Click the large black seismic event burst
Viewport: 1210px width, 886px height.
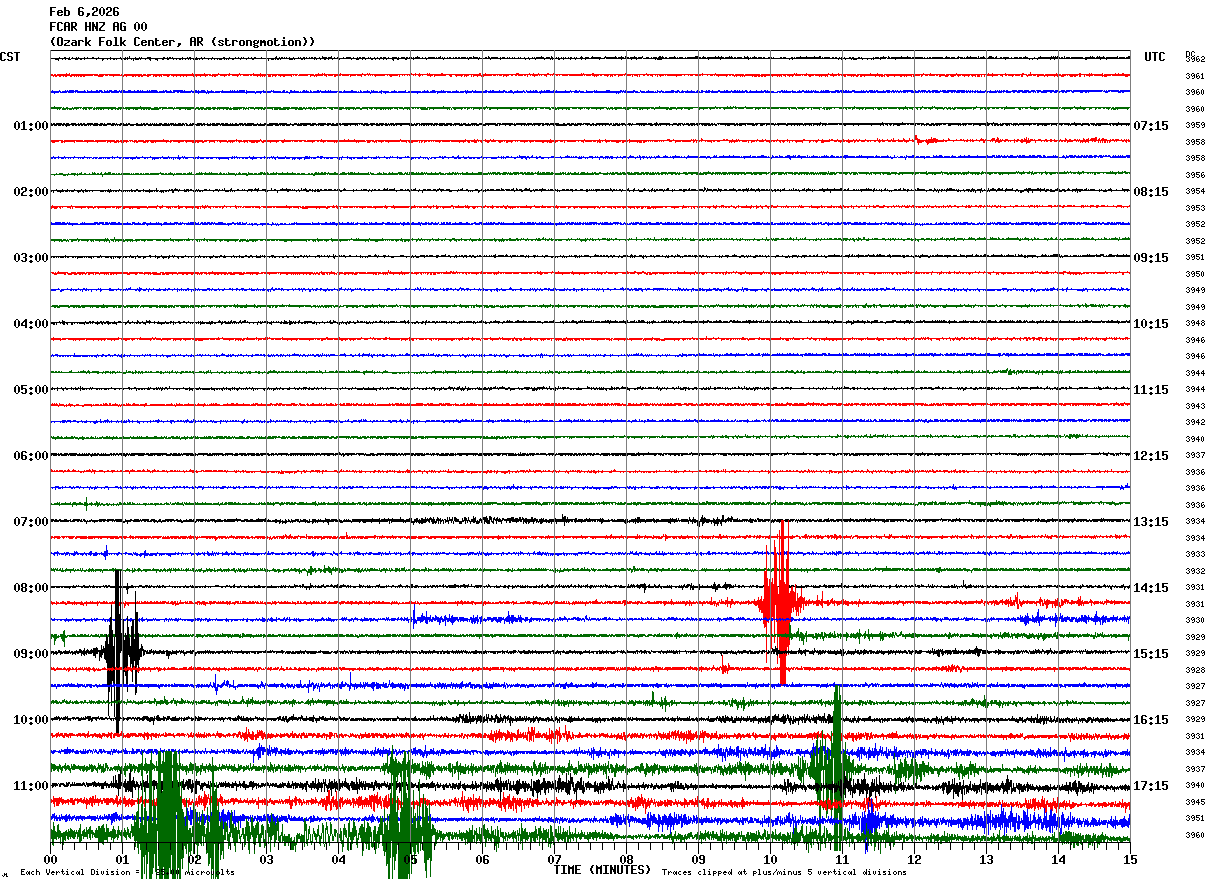(120, 652)
